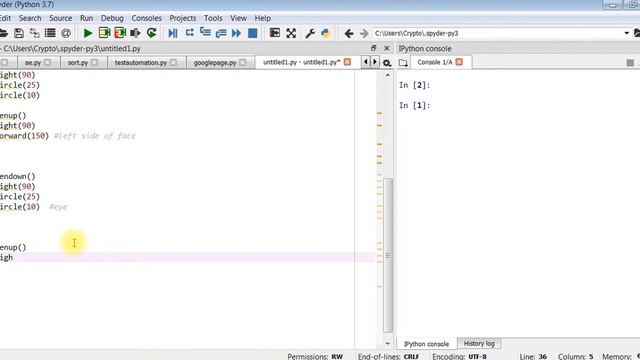Viewport: 640px width, 360px height.
Task: Click the '#left side of face' comment
Action: (95, 136)
